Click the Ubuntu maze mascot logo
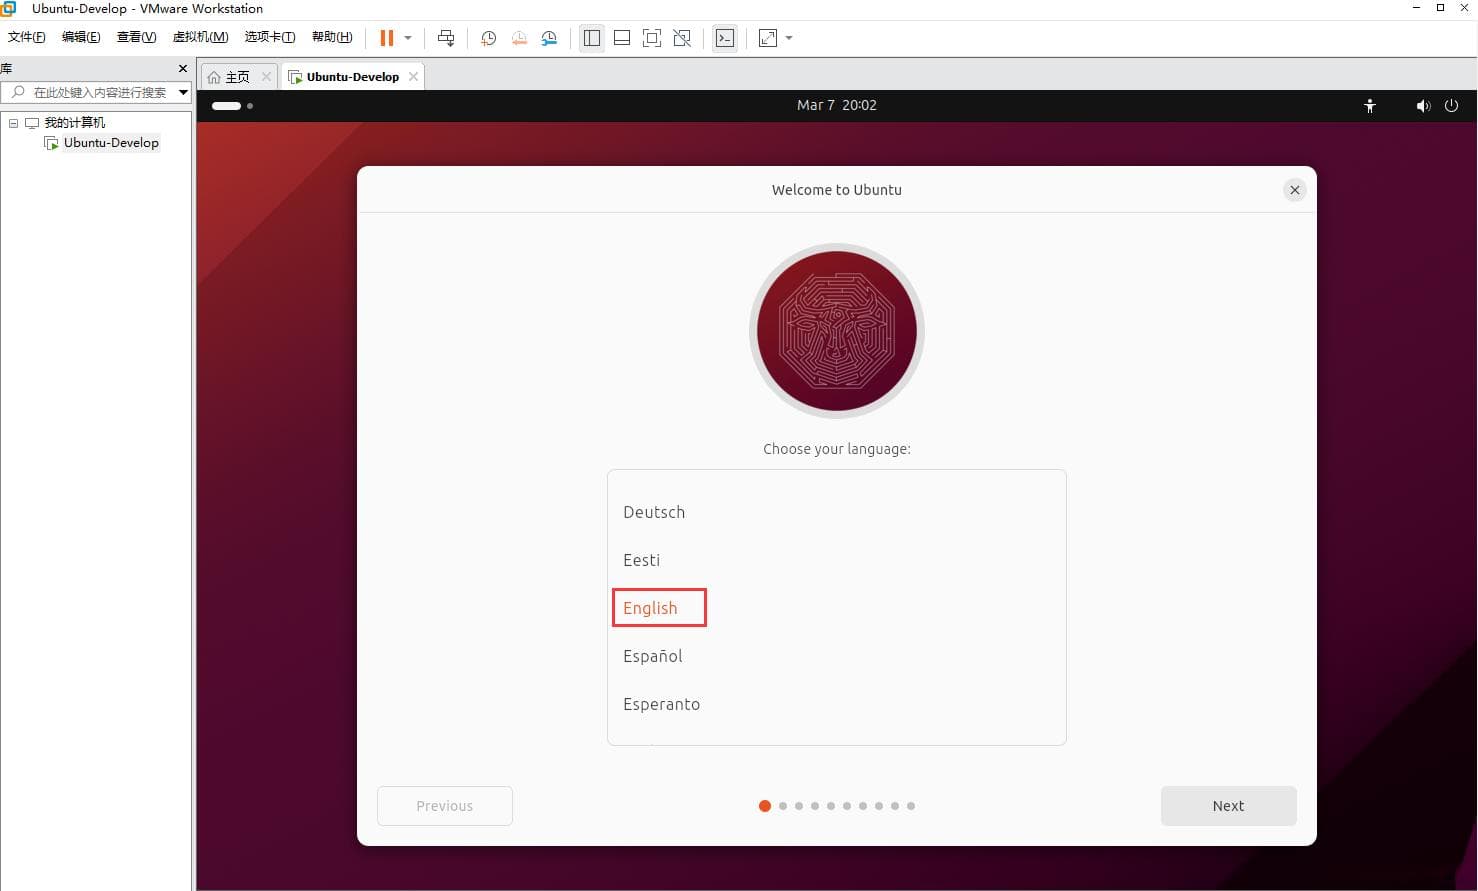This screenshot has width=1478, height=891. tap(837, 331)
